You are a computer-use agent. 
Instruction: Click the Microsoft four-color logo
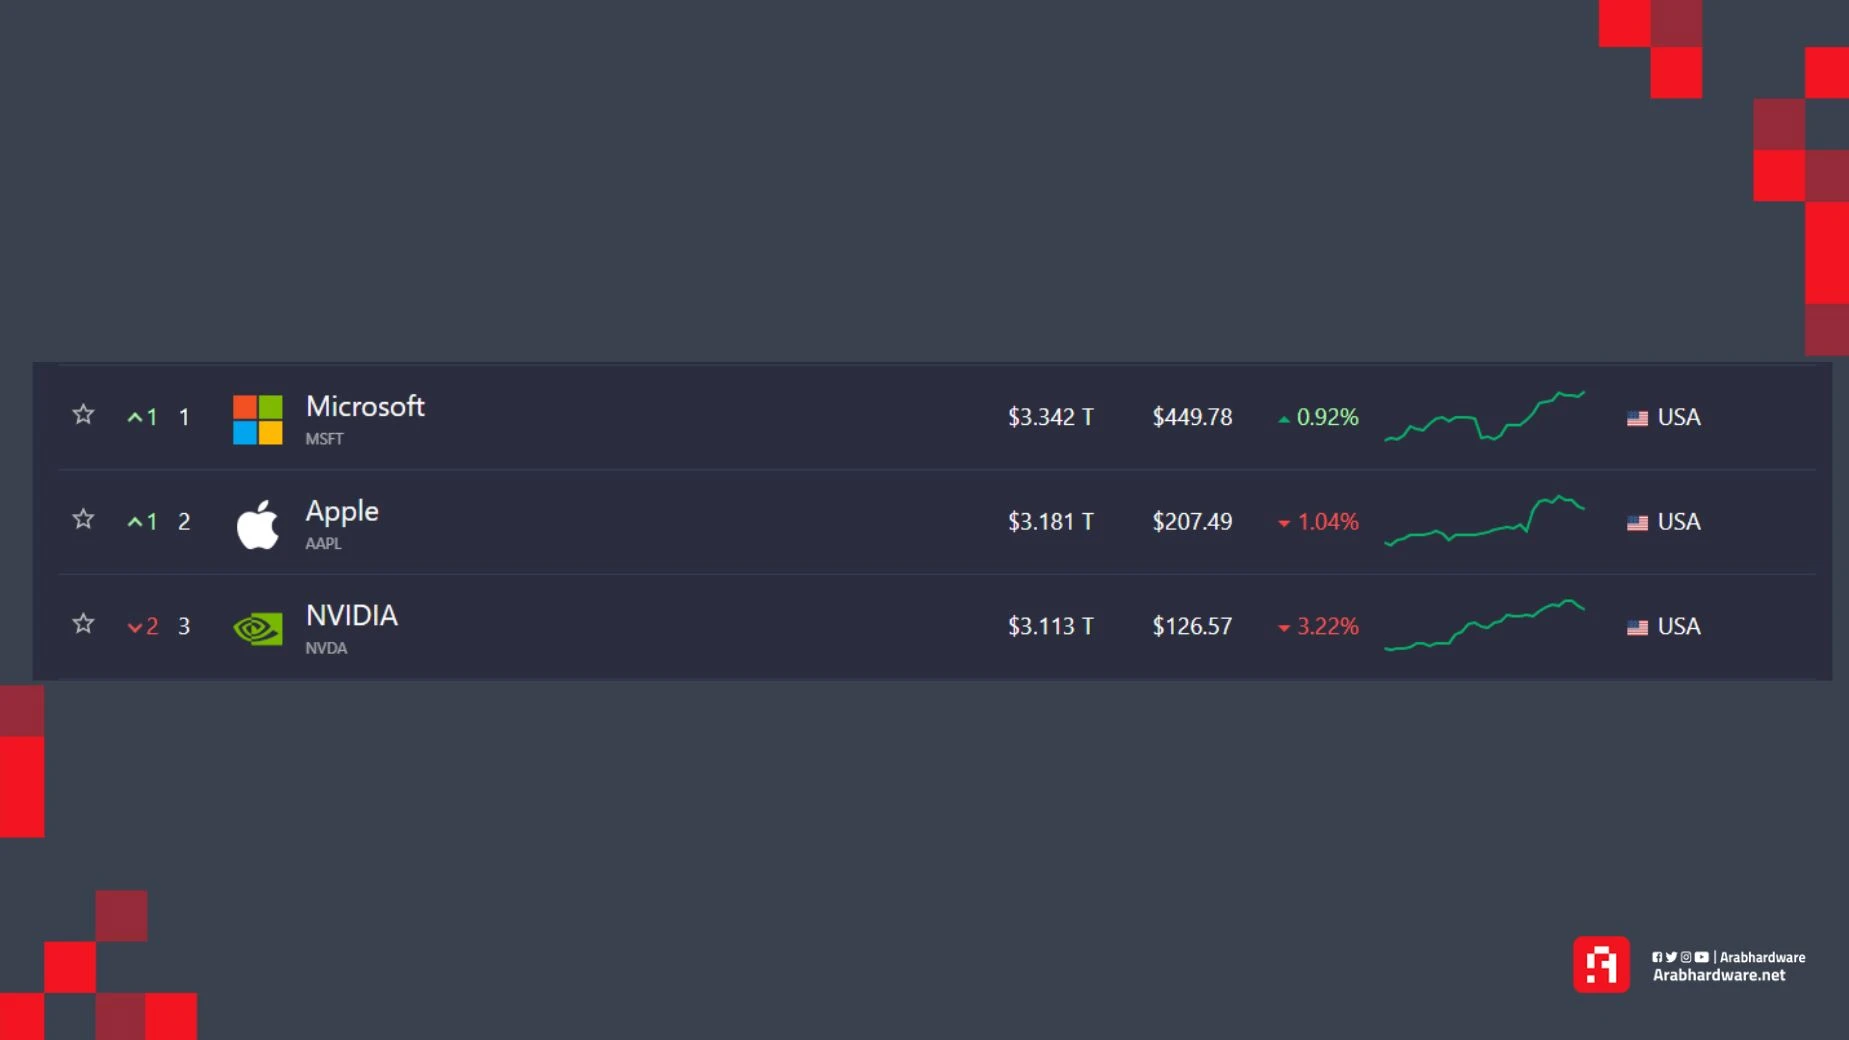[x=258, y=419]
